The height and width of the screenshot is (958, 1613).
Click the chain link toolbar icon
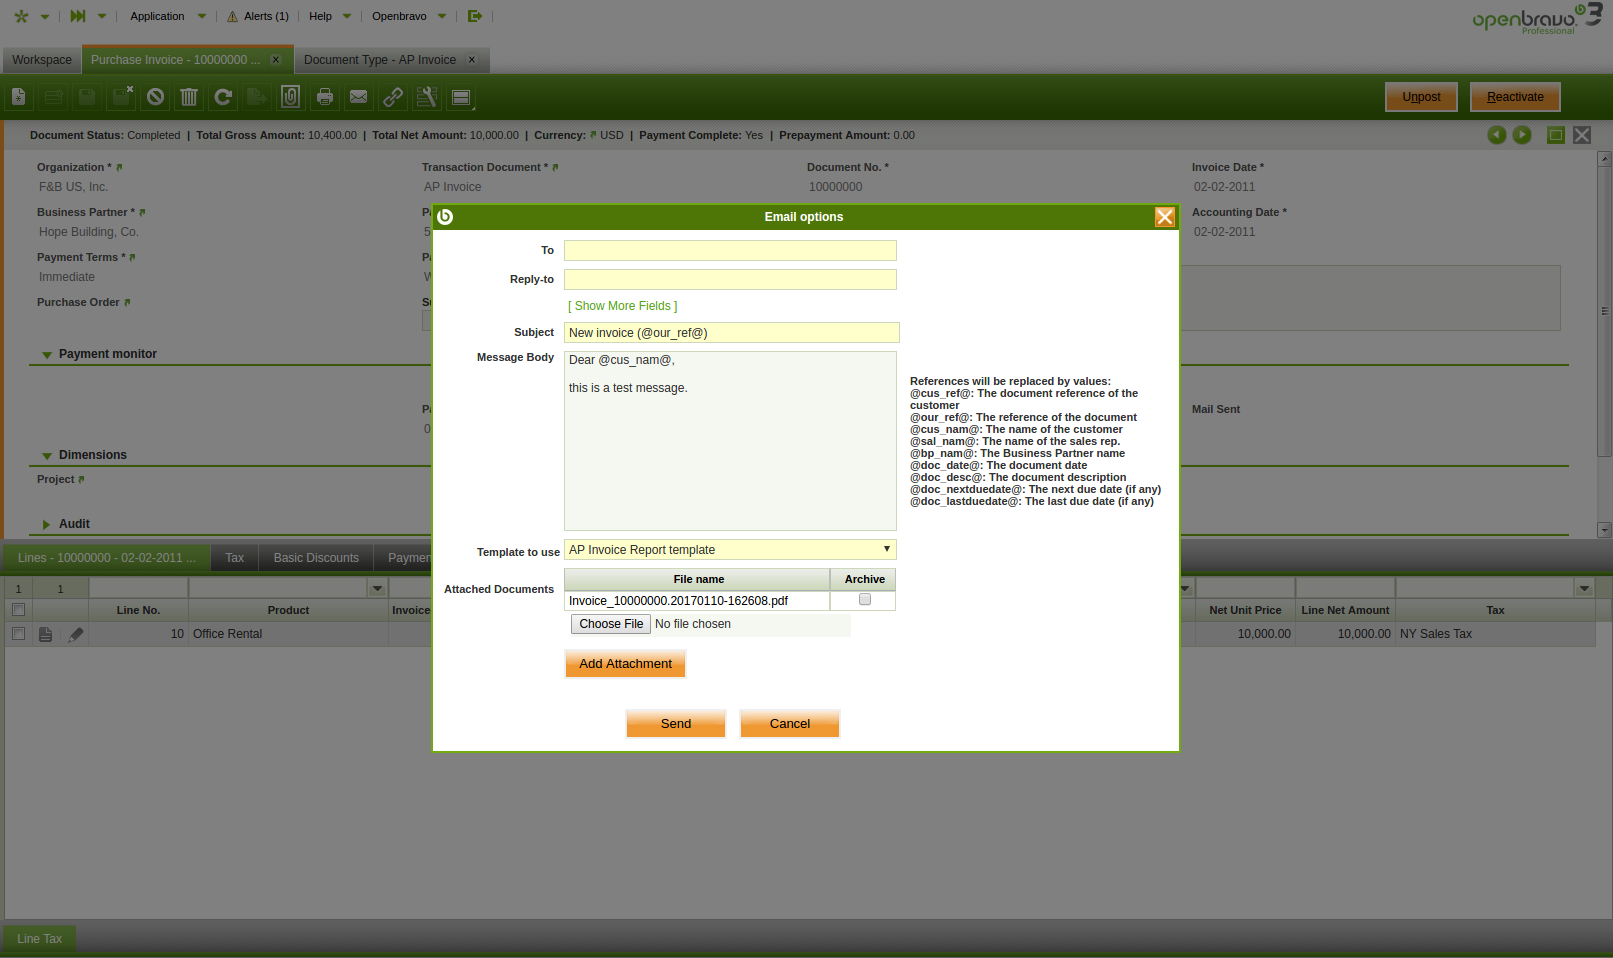point(393,97)
